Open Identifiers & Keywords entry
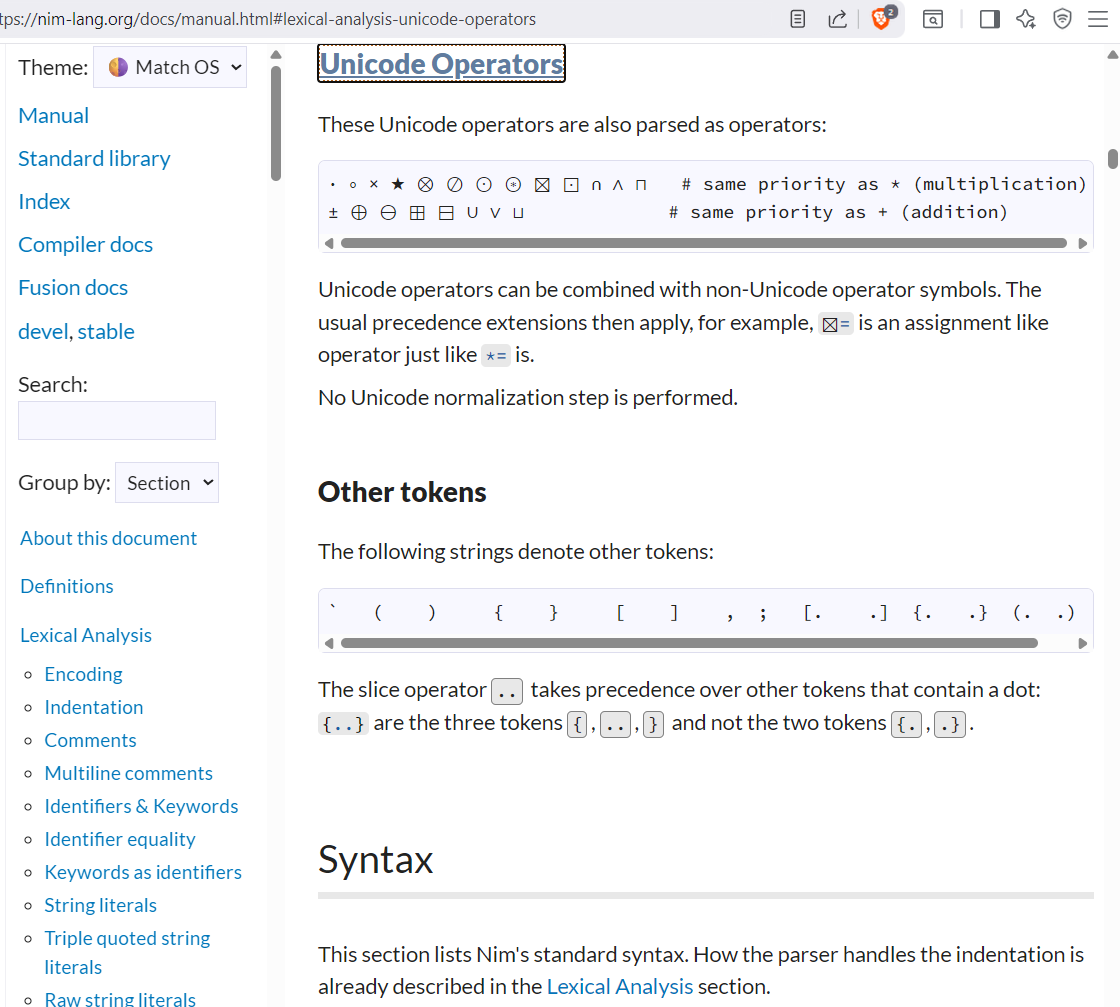Image resolution: width=1120 pixels, height=1007 pixels. click(x=141, y=806)
